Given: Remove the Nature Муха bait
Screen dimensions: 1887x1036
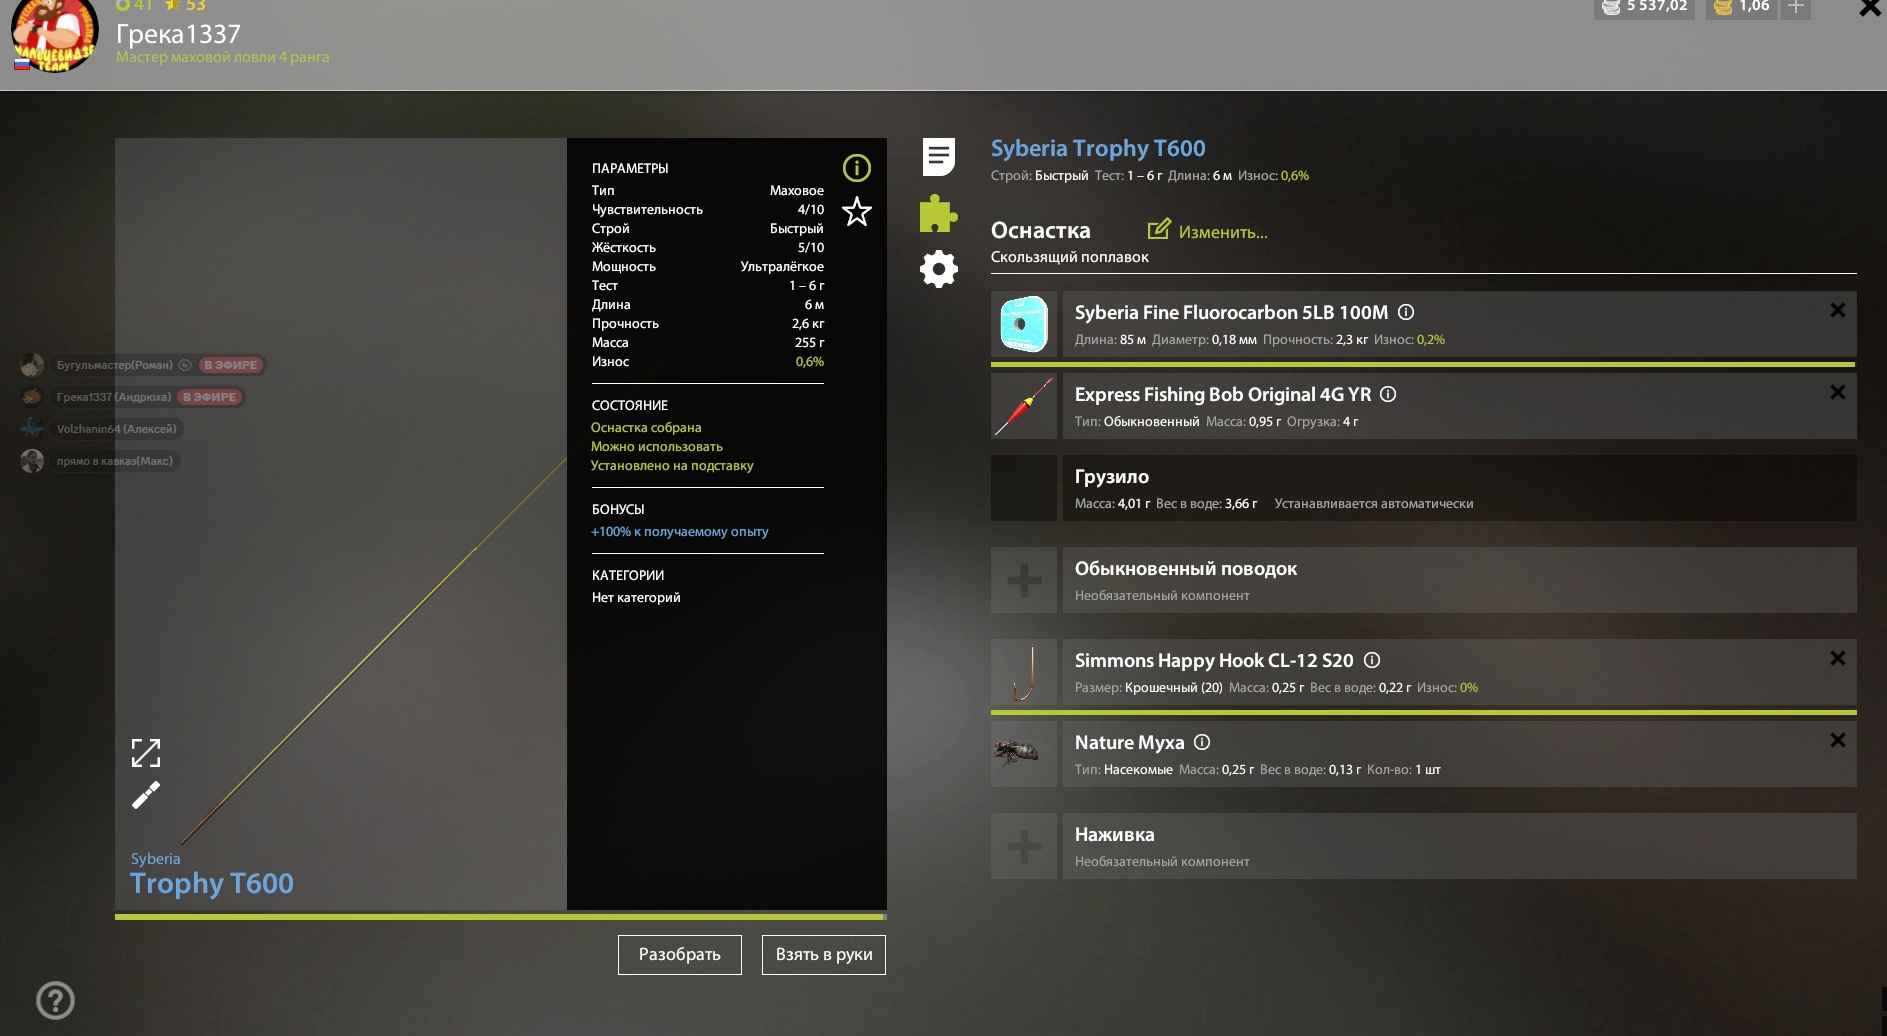Looking at the screenshot, I should tap(1838, 740).
